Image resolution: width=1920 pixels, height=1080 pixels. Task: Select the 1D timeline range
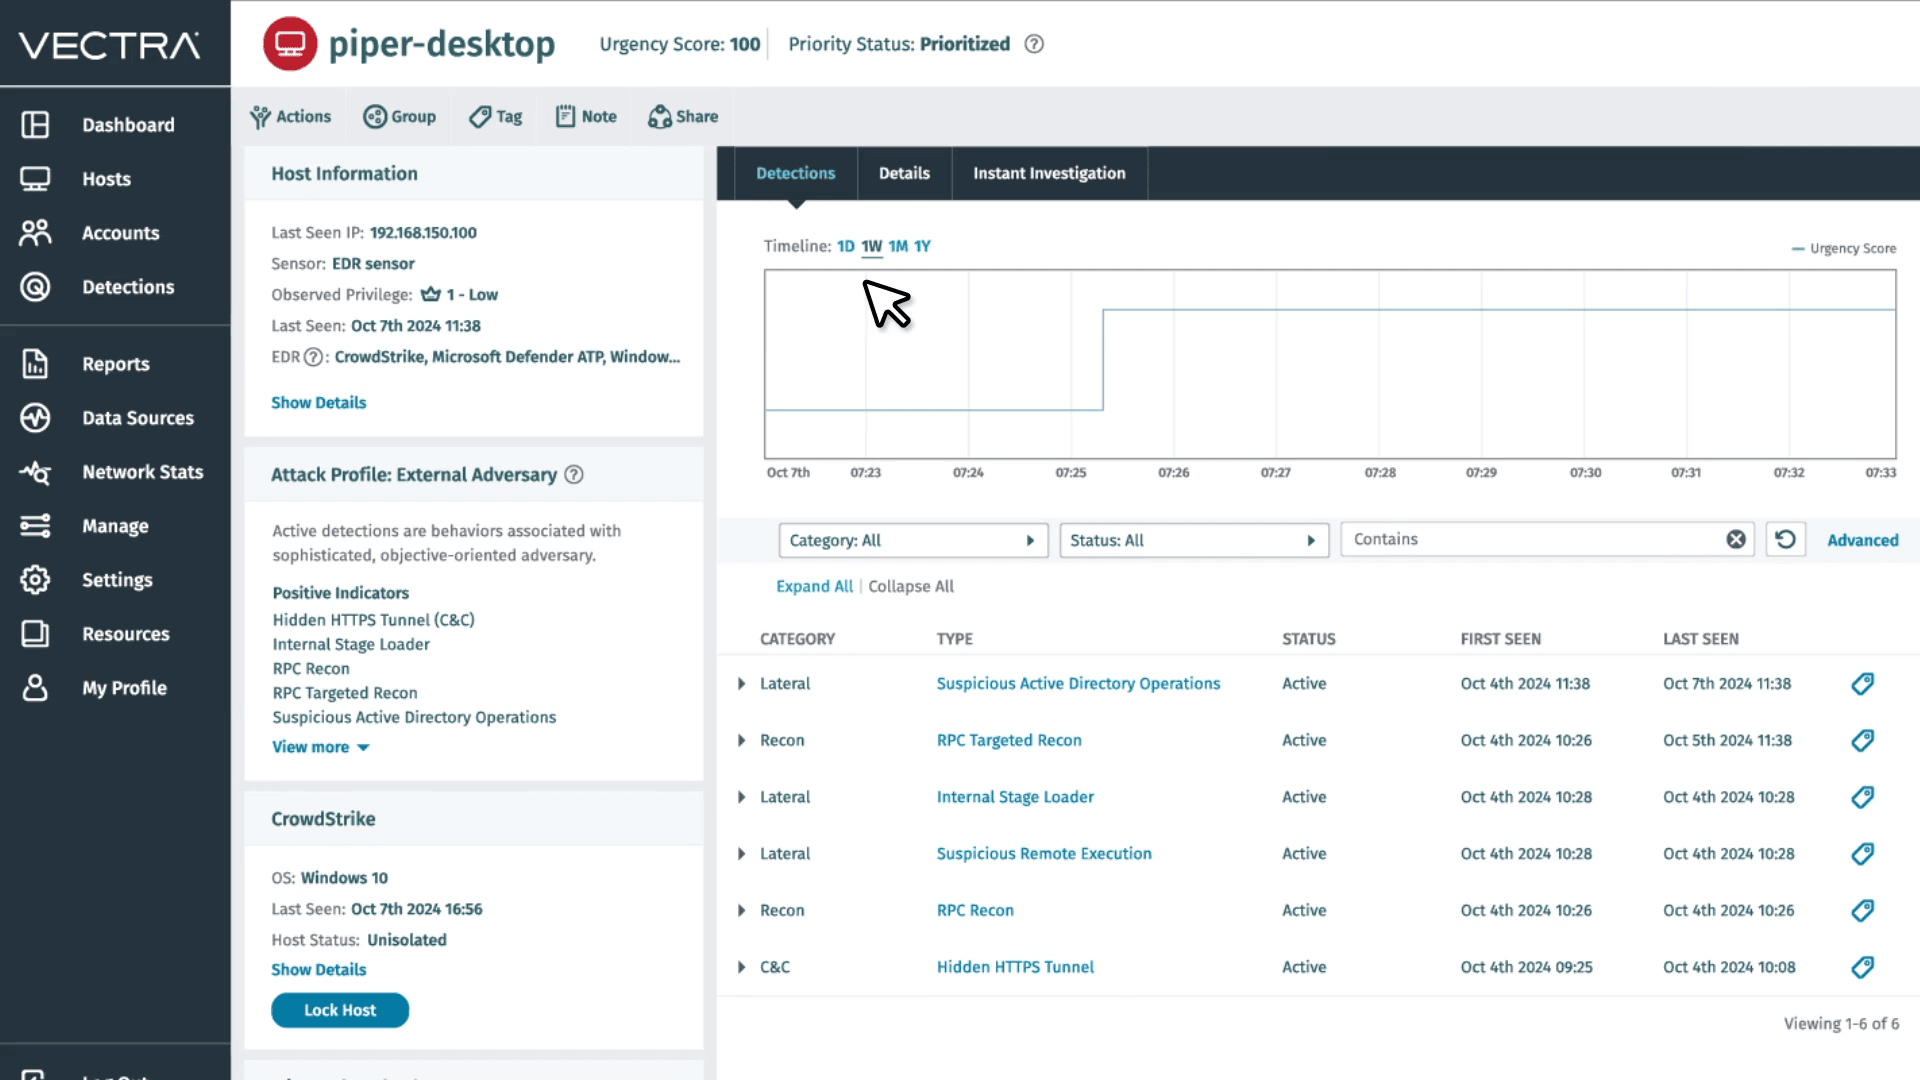(844, 245)
